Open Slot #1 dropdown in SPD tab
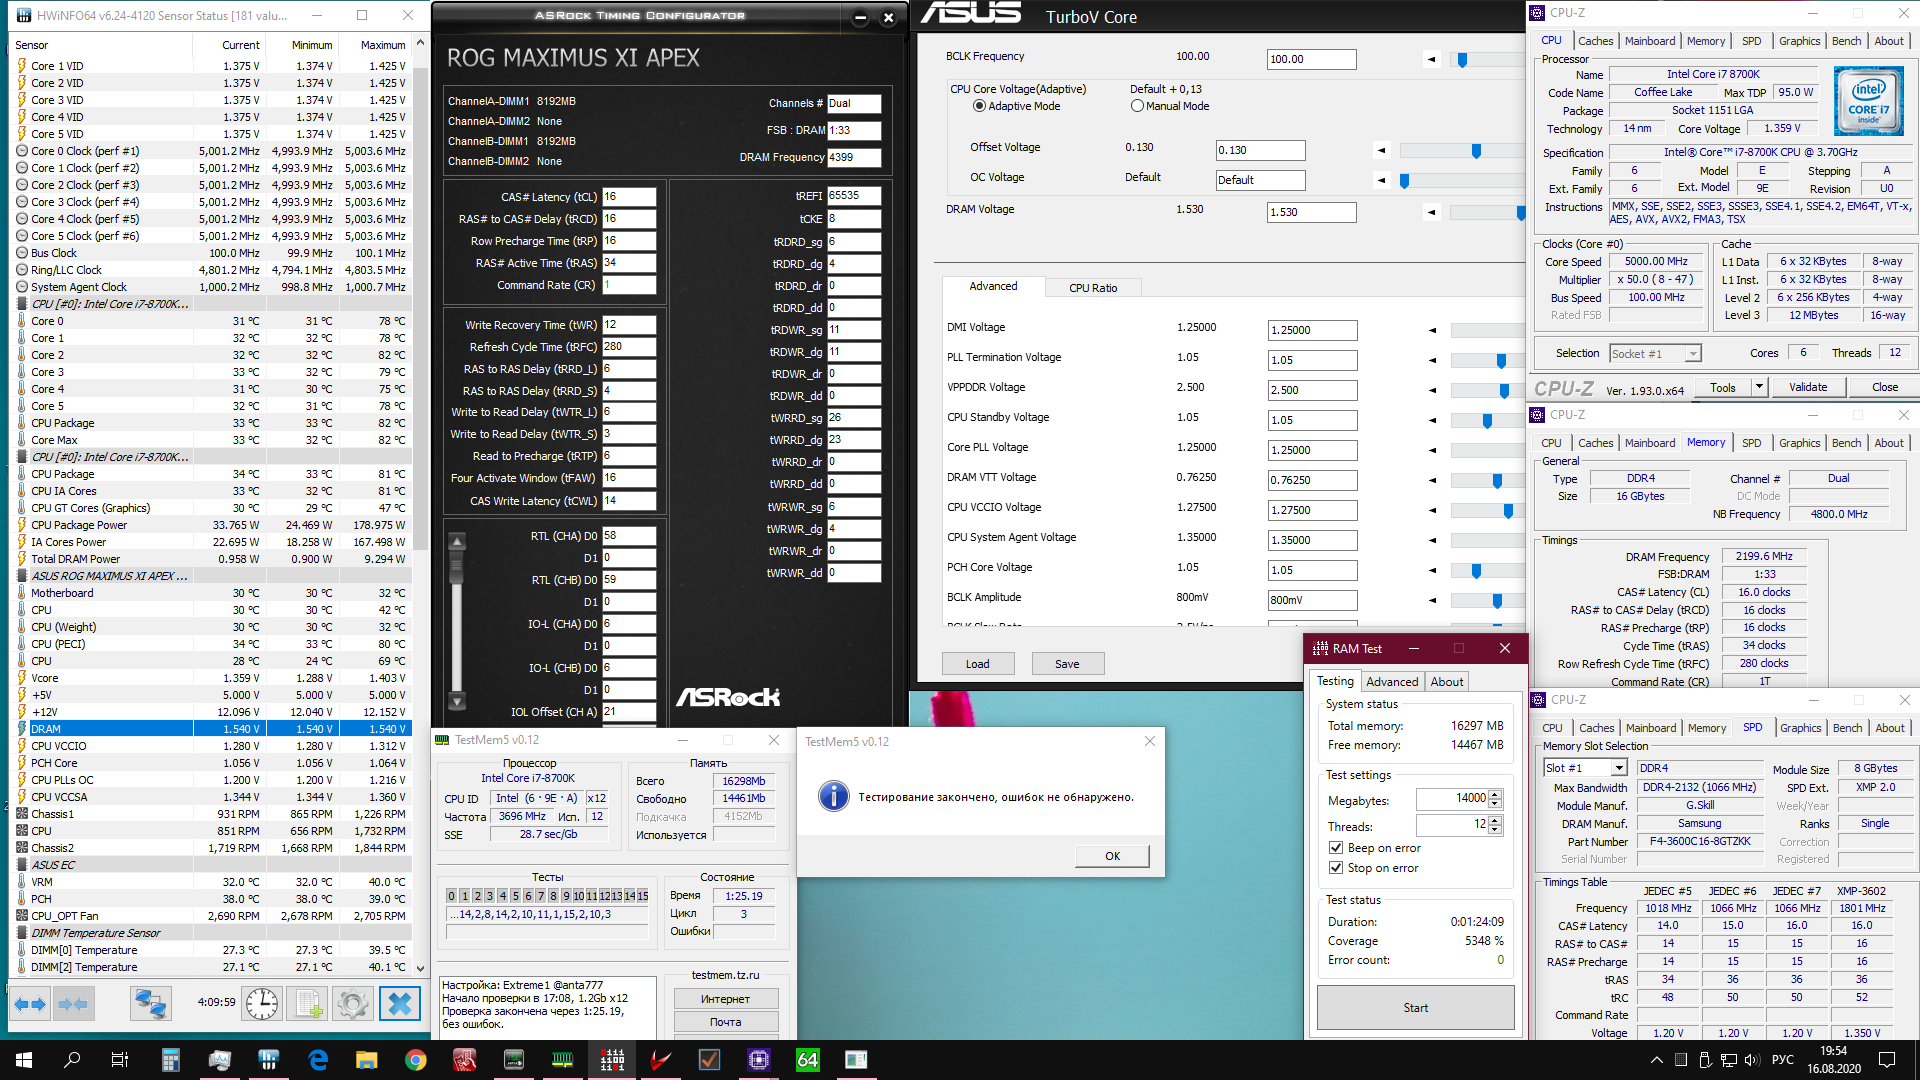Screen dimensions: 1920x1080 pos(1618,768)
